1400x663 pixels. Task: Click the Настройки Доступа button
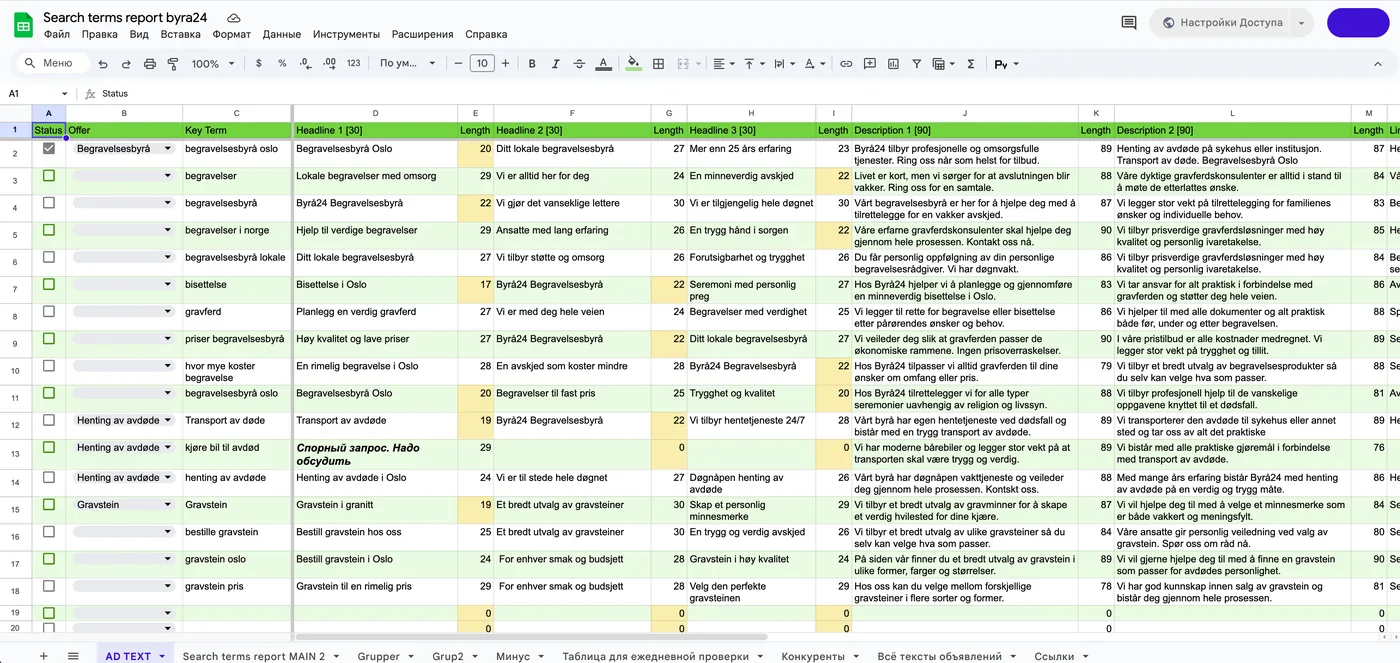tap(1230, 22)
